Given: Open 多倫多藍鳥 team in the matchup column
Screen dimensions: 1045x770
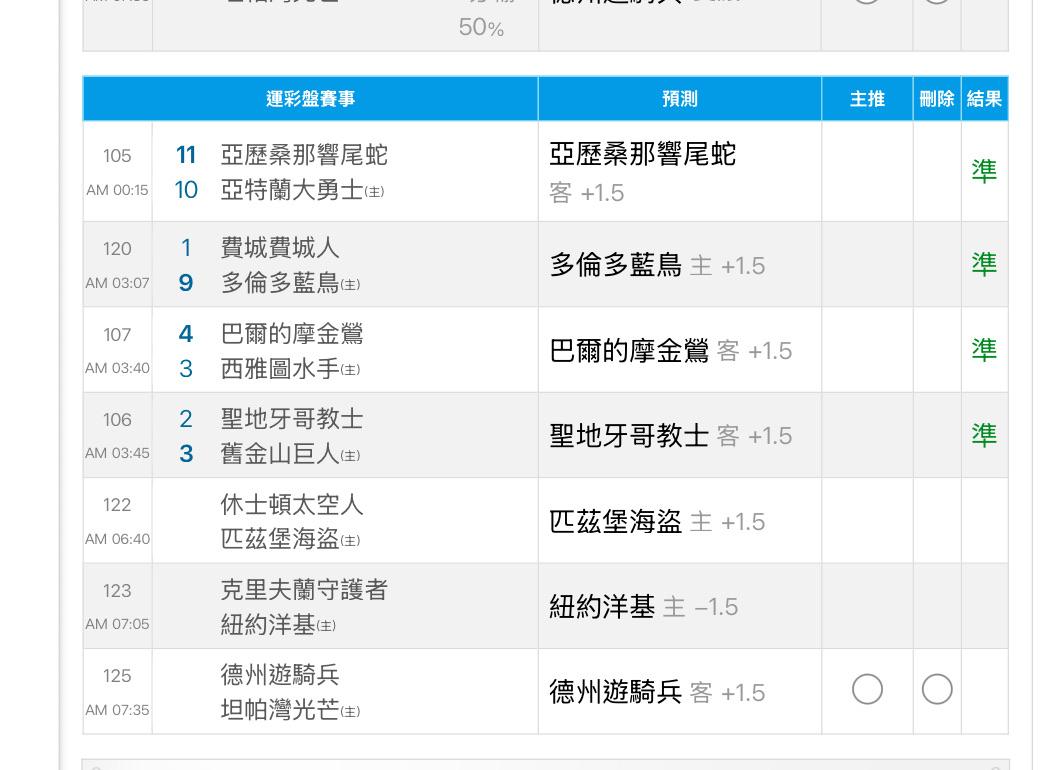Looking at the screenshot, I should coord(280,283).
